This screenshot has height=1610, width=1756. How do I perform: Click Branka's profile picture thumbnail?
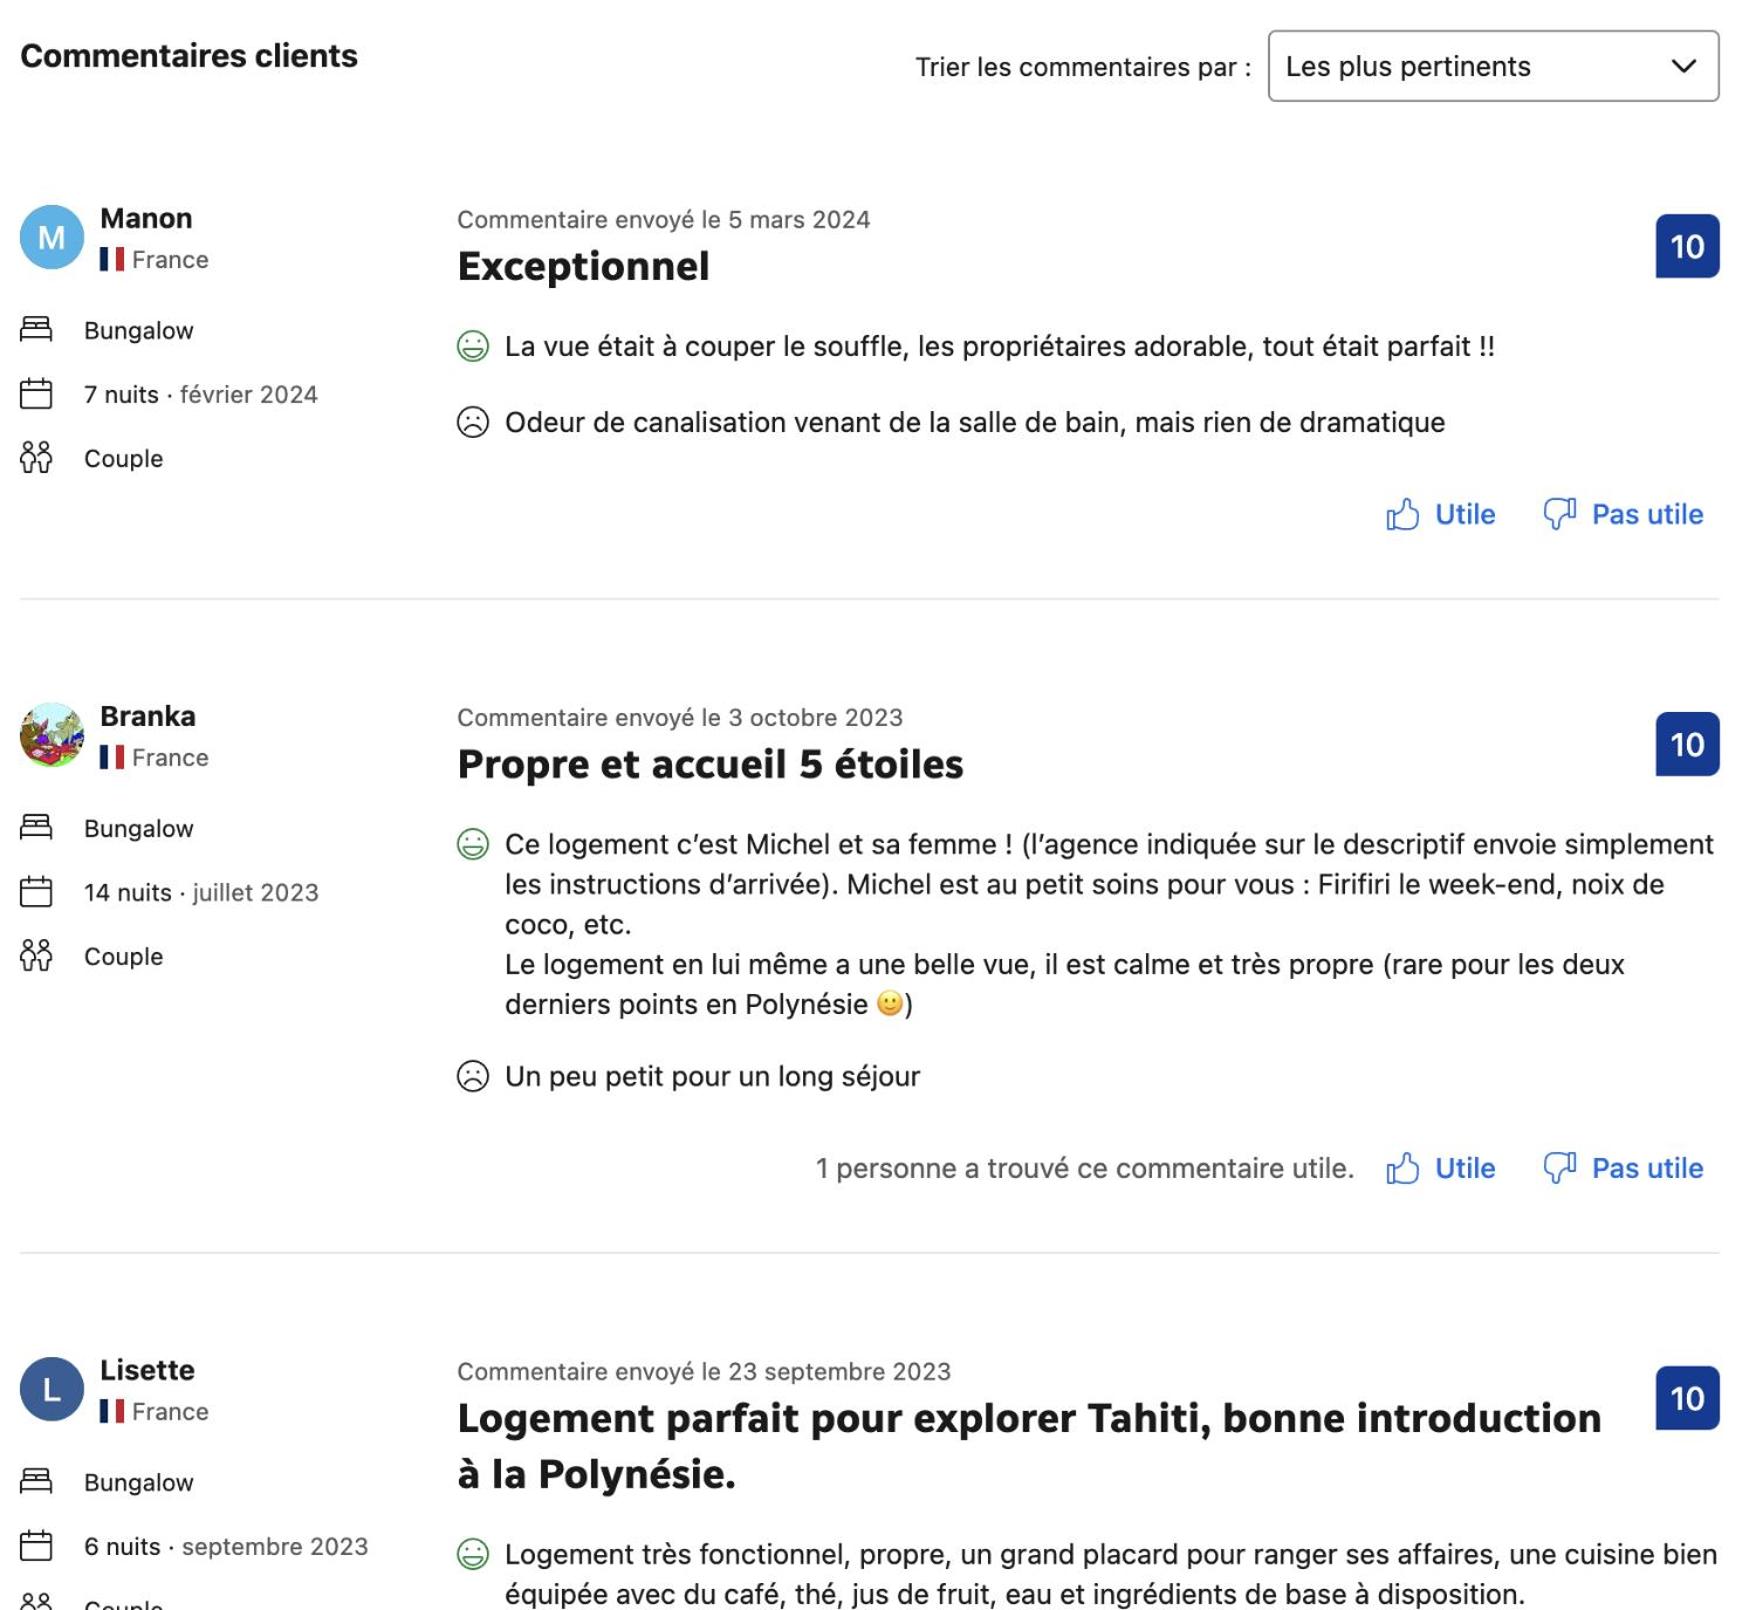52,735
